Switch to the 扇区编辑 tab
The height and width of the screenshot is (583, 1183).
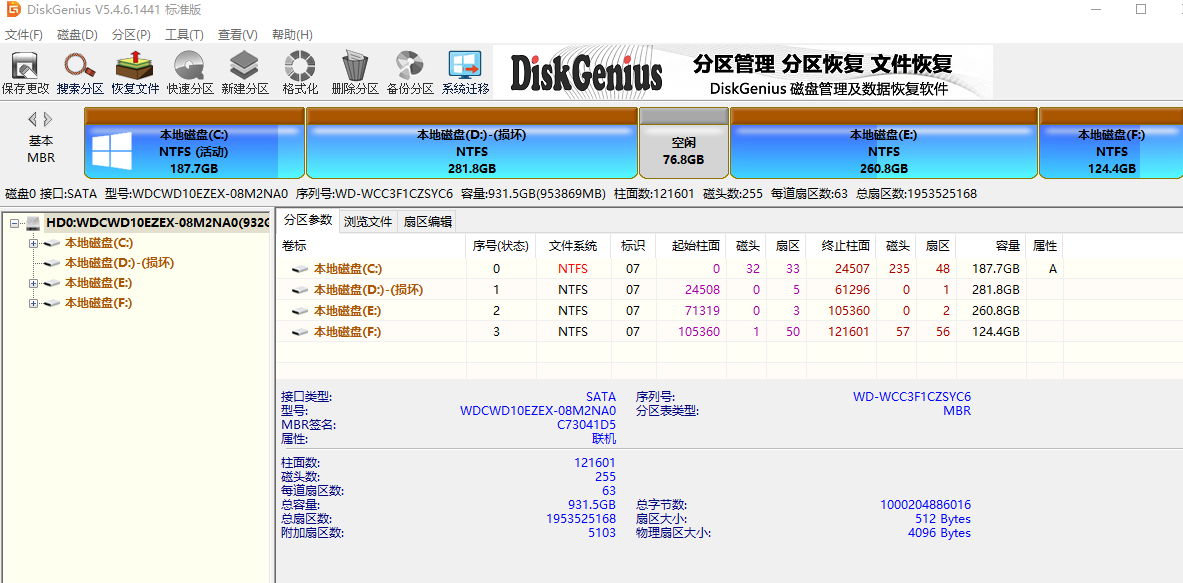point(428,222)
